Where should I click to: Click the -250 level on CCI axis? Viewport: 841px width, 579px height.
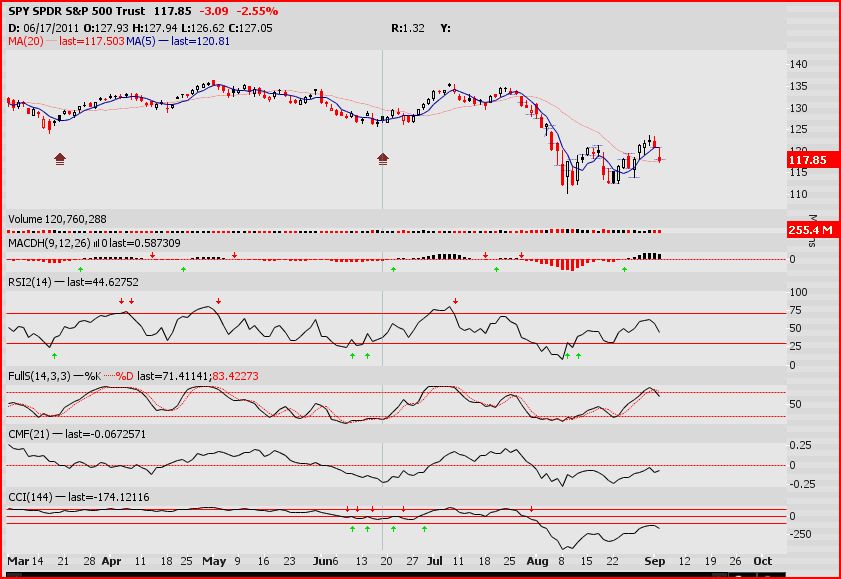[799, 534]
